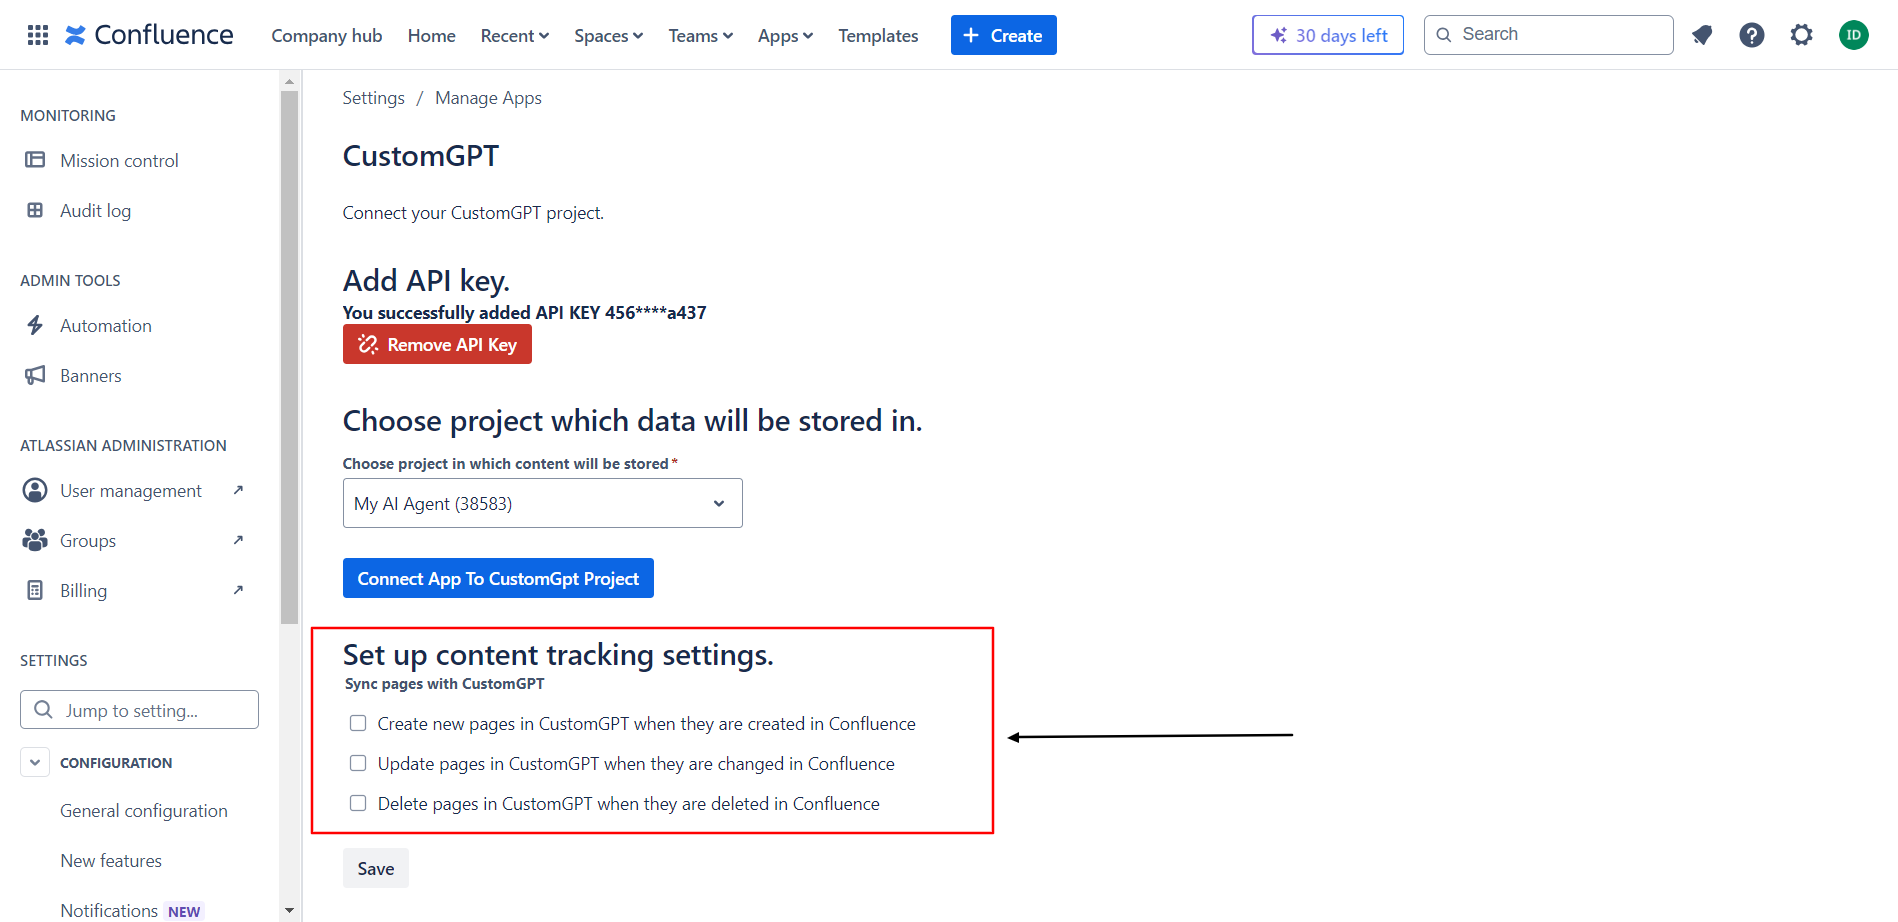Expand the Recent menu

click(515, 36)
